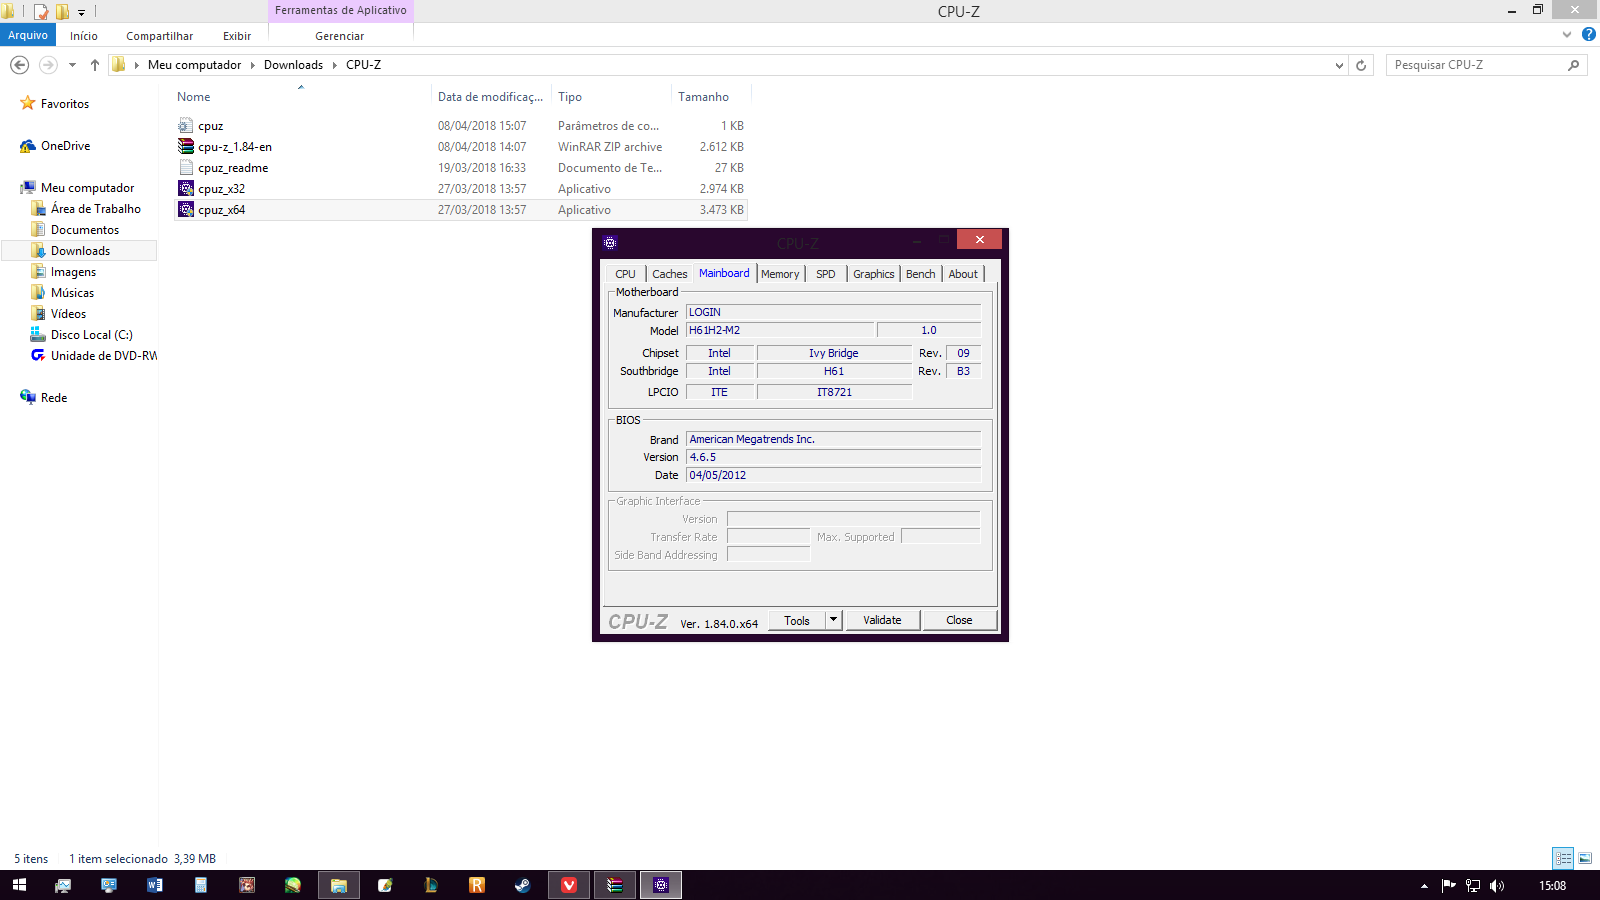Screen dimensions: 1600x900
Task: Click the Close button in CPU-Z
Action: 959,620
